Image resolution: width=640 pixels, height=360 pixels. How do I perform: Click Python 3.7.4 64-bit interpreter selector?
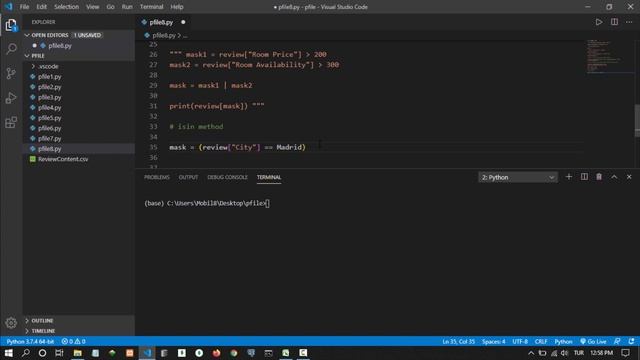30,341
